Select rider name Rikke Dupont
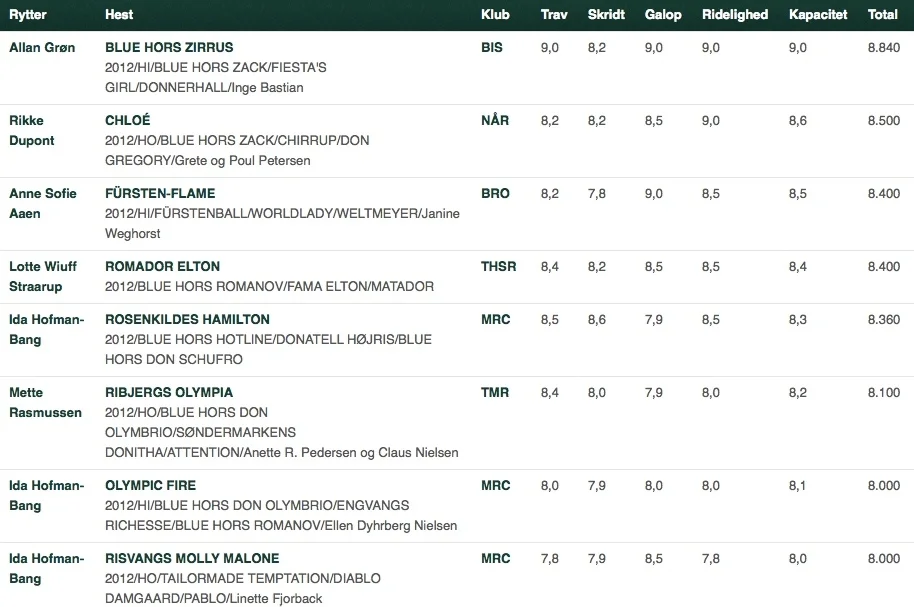Image resolution: width=914 pixels, height=607 pixels. [32, 131]
